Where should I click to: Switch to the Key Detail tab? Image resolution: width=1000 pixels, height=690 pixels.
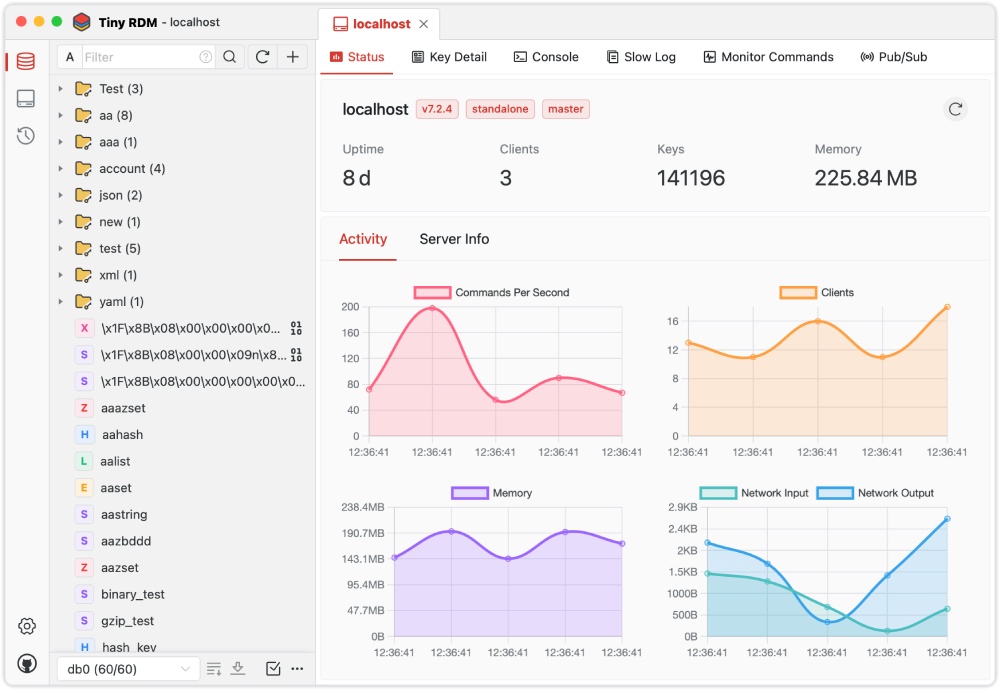pyautogui.click(x=449, y=57)
